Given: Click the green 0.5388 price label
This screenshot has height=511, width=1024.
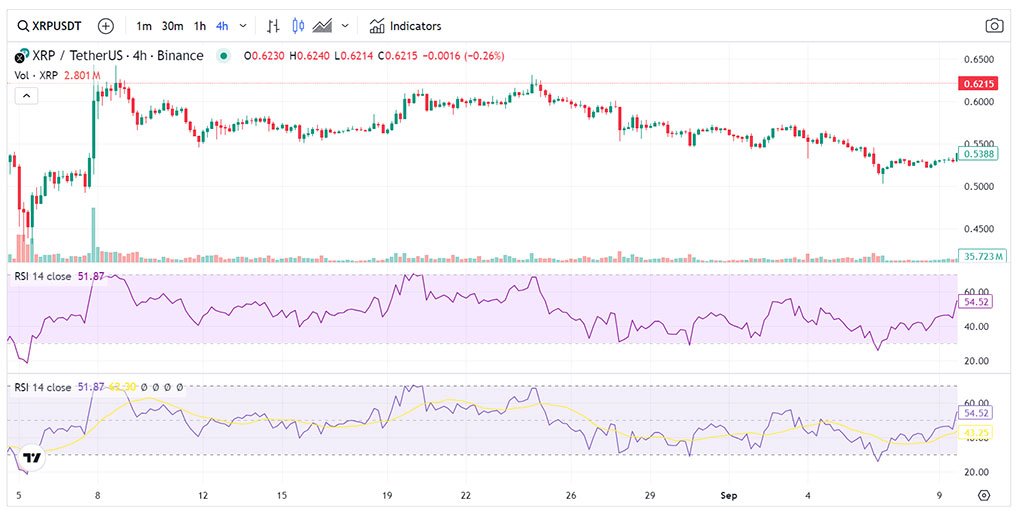Looking at the screenshot, I should pos(977,155).
